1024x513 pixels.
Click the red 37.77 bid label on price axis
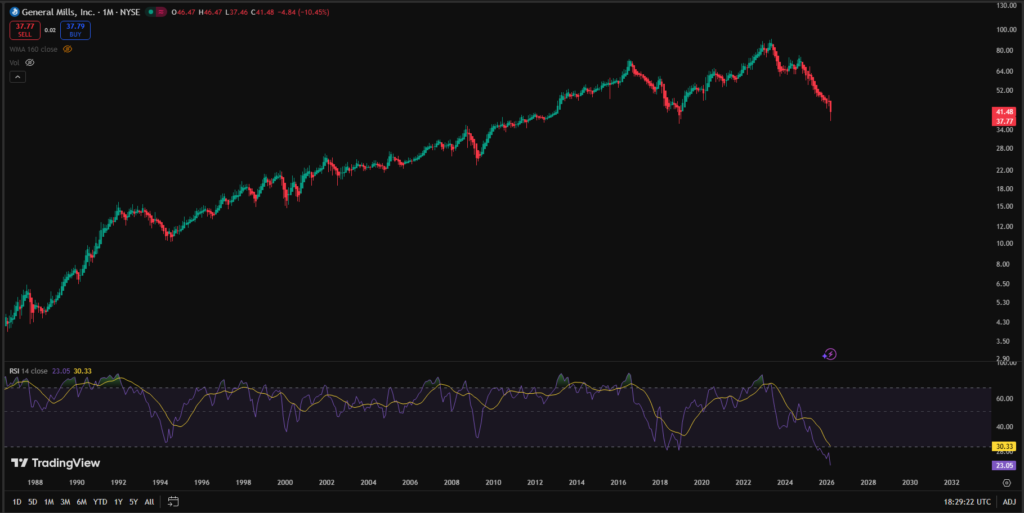[1004, 121]
